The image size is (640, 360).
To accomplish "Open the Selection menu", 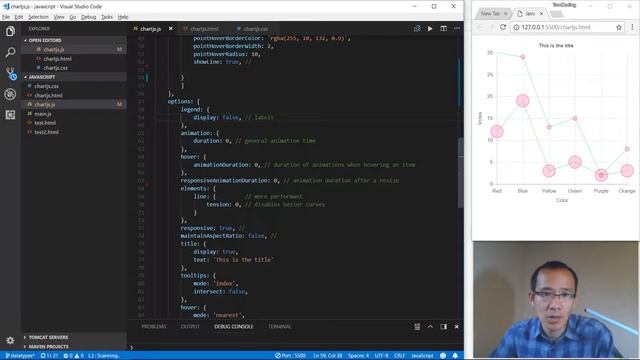I will point(38,17).
